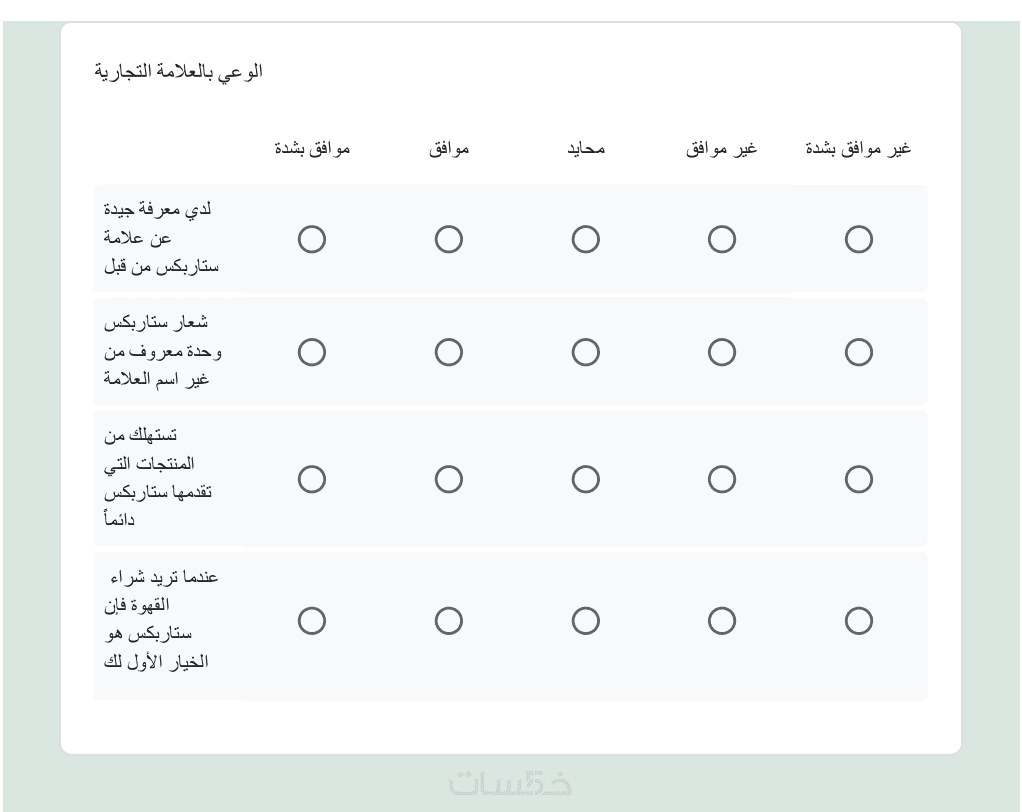
Task: Select 'موافق بشدة' for the Starbucks logo recognition row
Action: tap(312, 352)
